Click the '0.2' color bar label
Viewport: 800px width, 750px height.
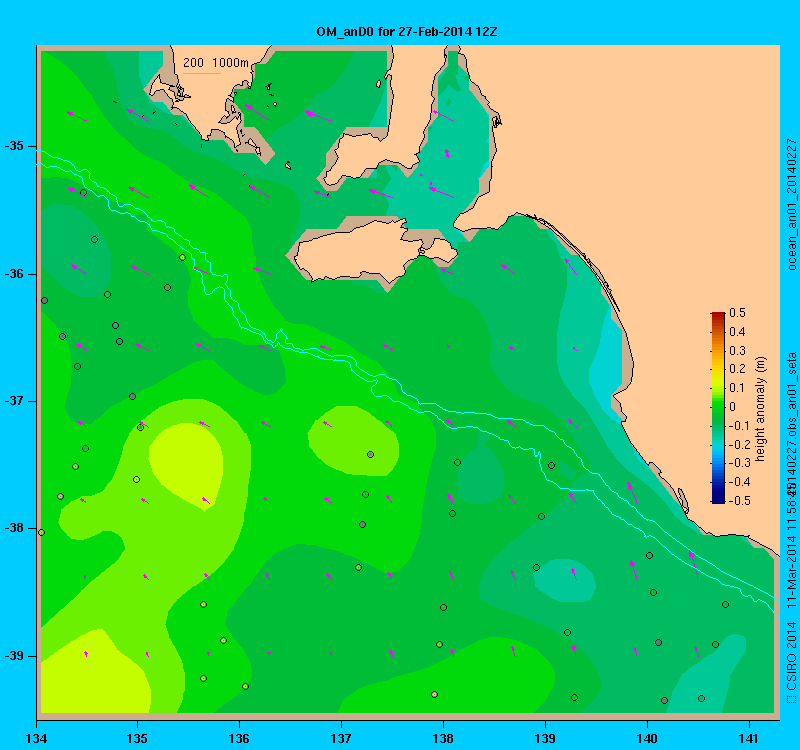(738, 369)
